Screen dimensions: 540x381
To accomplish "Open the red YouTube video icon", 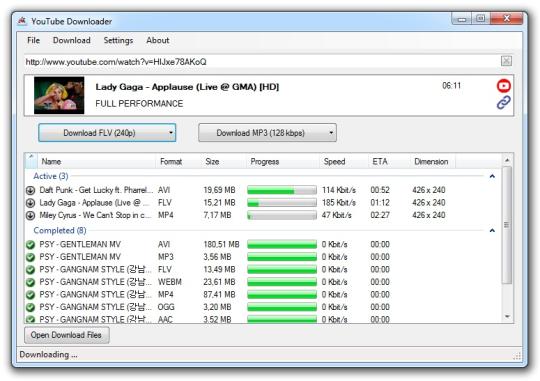I will coord(503,86).
